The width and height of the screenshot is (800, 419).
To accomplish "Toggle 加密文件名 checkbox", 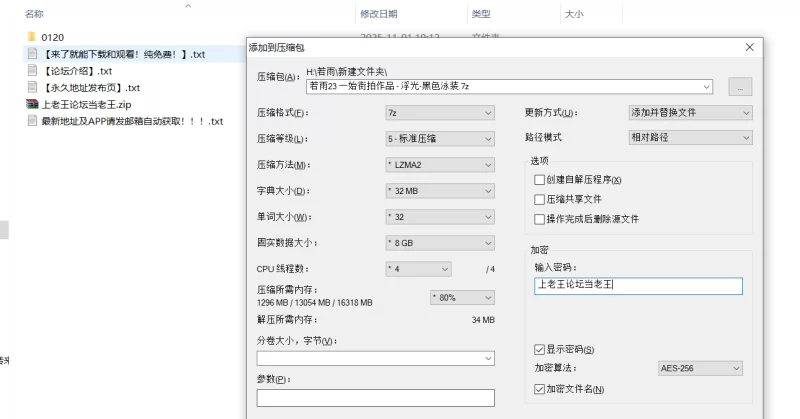I will tap(540, 388).
